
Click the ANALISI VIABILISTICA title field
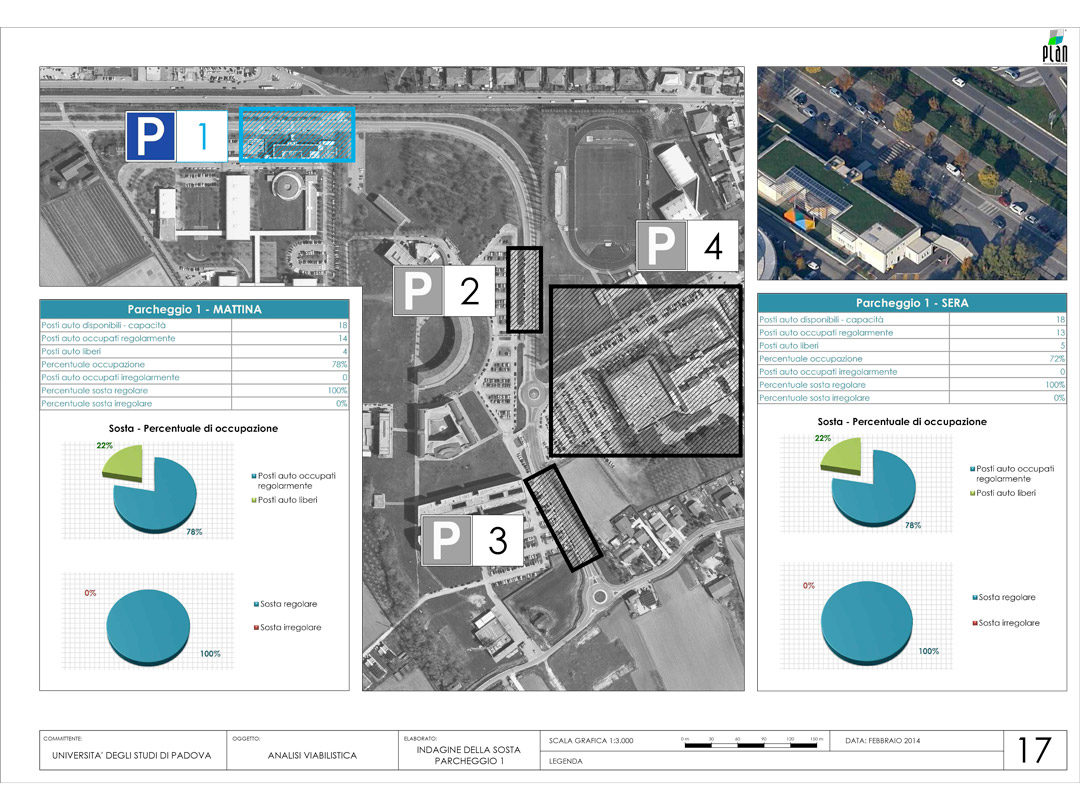tap(312, 756)
